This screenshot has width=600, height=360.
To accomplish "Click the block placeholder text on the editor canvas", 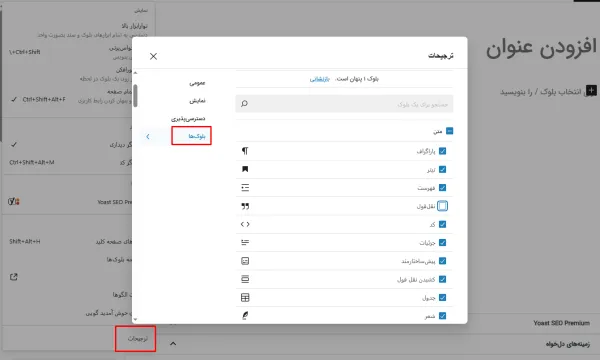I will coord(540,92).
